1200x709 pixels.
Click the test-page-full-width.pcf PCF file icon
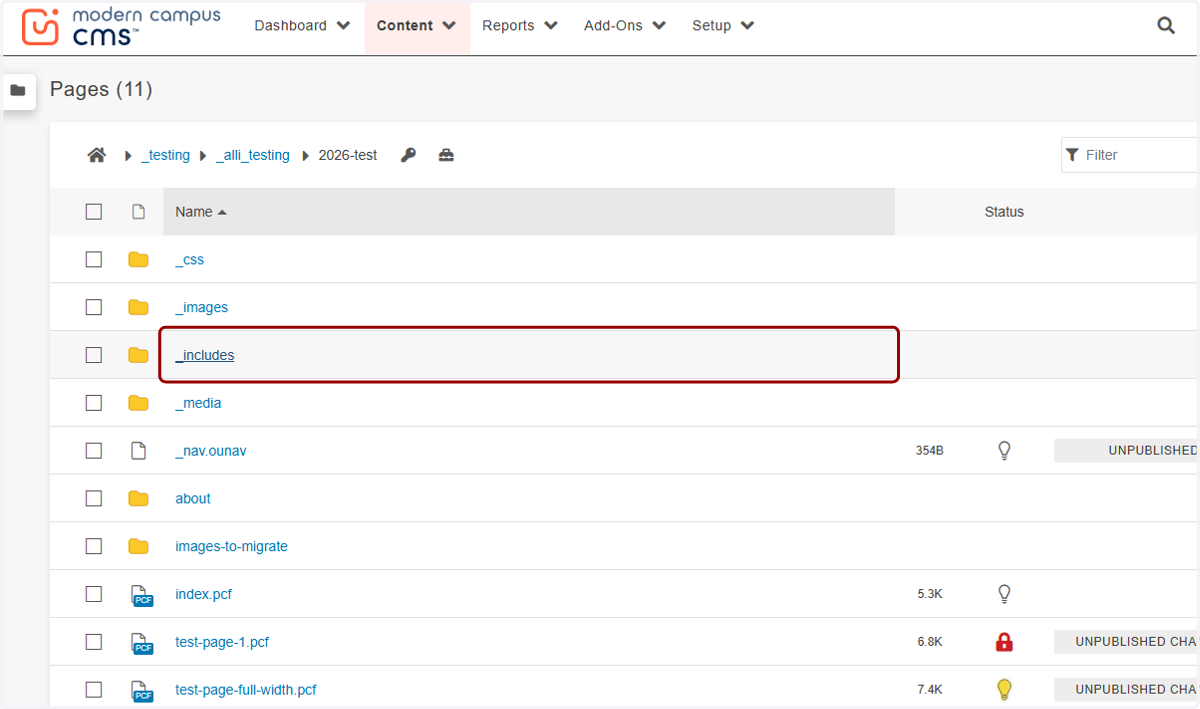click(142, 691)
